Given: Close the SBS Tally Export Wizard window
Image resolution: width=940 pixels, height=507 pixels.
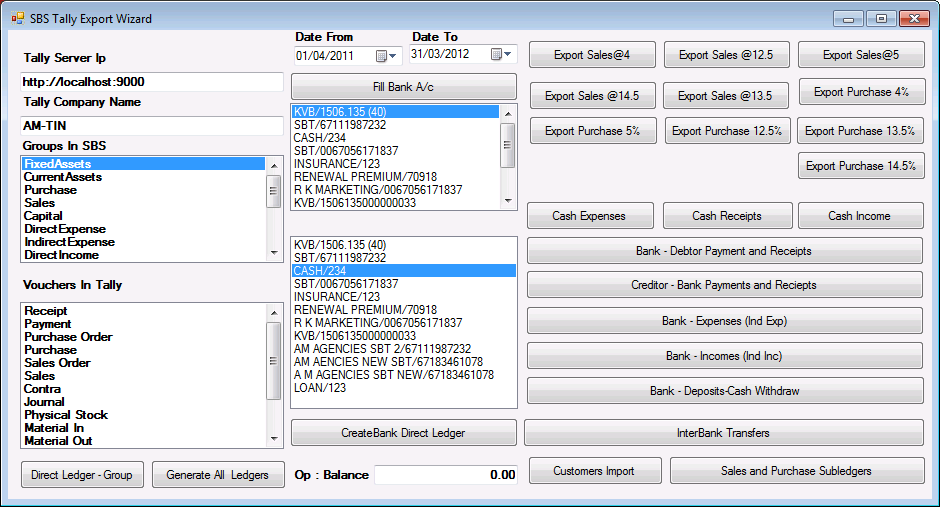Looking at the screenshot, I should point(914,19).
